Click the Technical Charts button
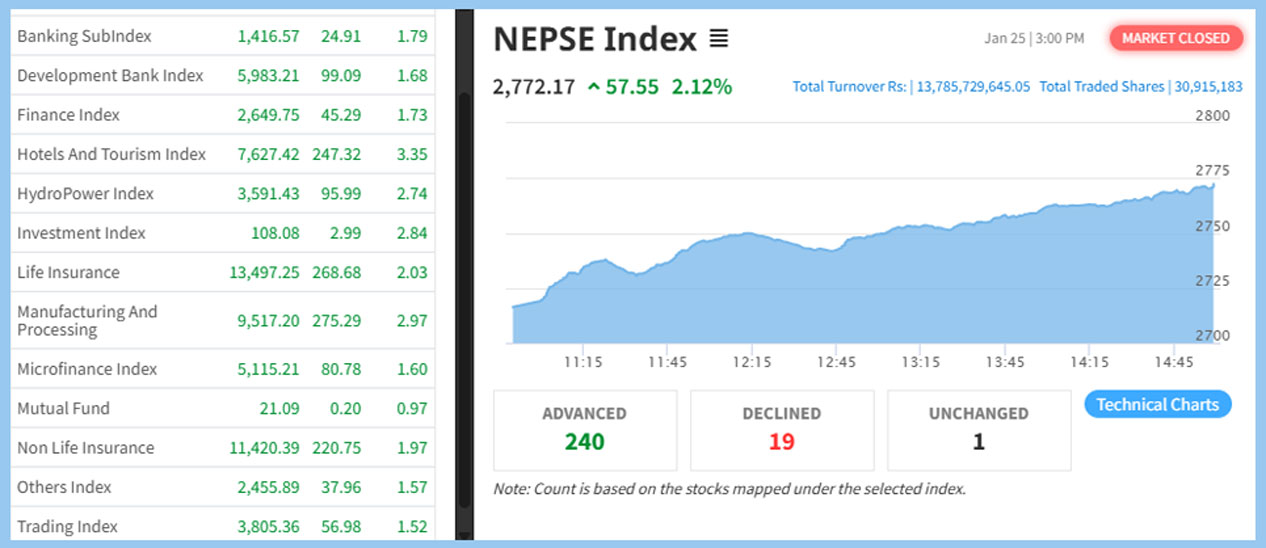Image resolution: width=1266 pixels, height=548 pixels. pos(1157,405)
